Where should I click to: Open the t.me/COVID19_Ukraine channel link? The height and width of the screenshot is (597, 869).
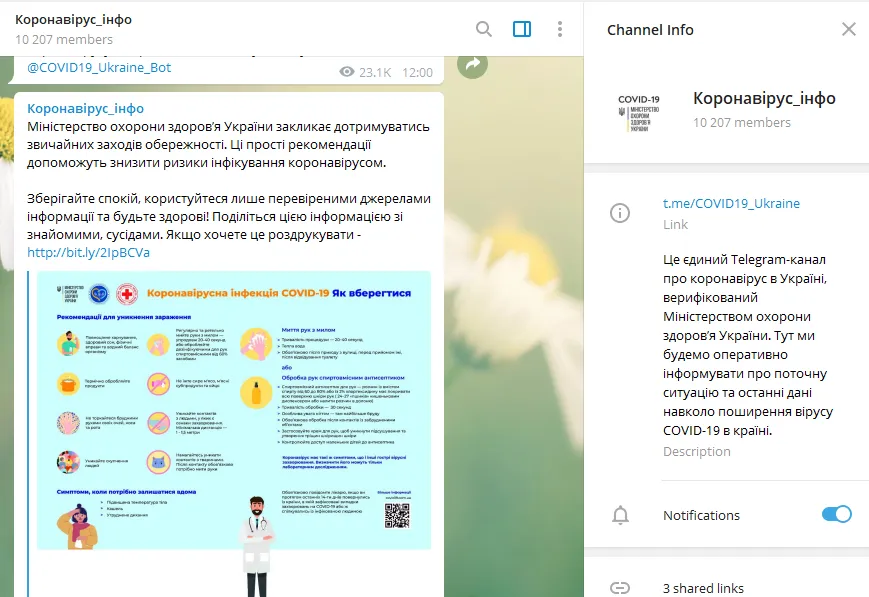[x=731, y=203]
